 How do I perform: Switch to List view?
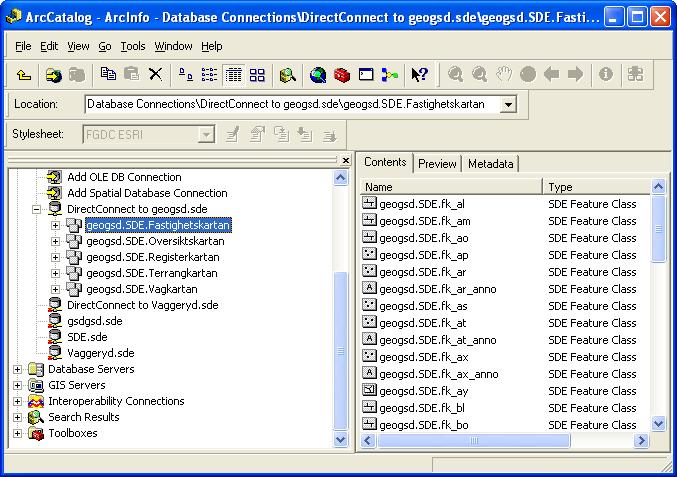point(209,75)
